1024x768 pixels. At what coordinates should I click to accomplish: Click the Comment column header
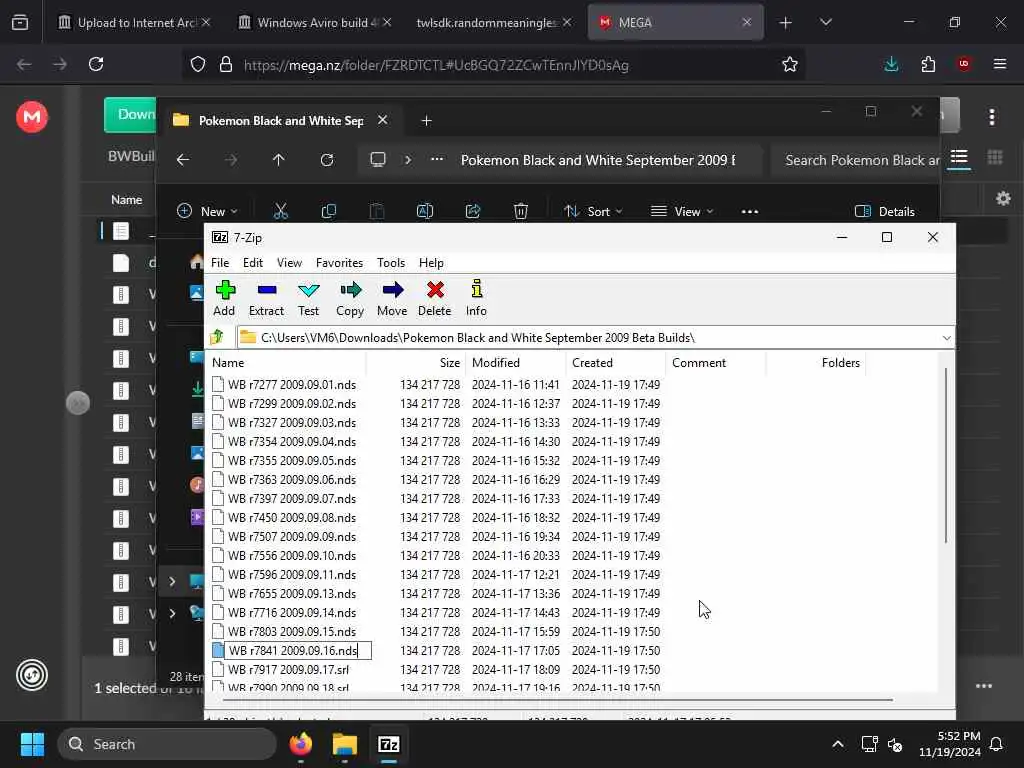pos(715,362)
